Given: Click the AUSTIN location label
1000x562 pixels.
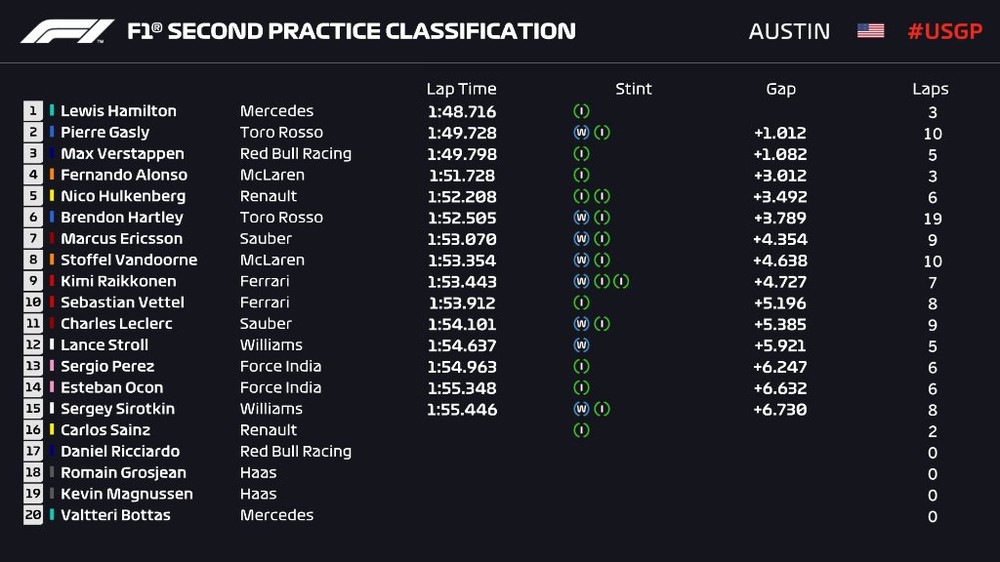Looking at the screenshot, I should pyautogui.click(x=789, y=31).
